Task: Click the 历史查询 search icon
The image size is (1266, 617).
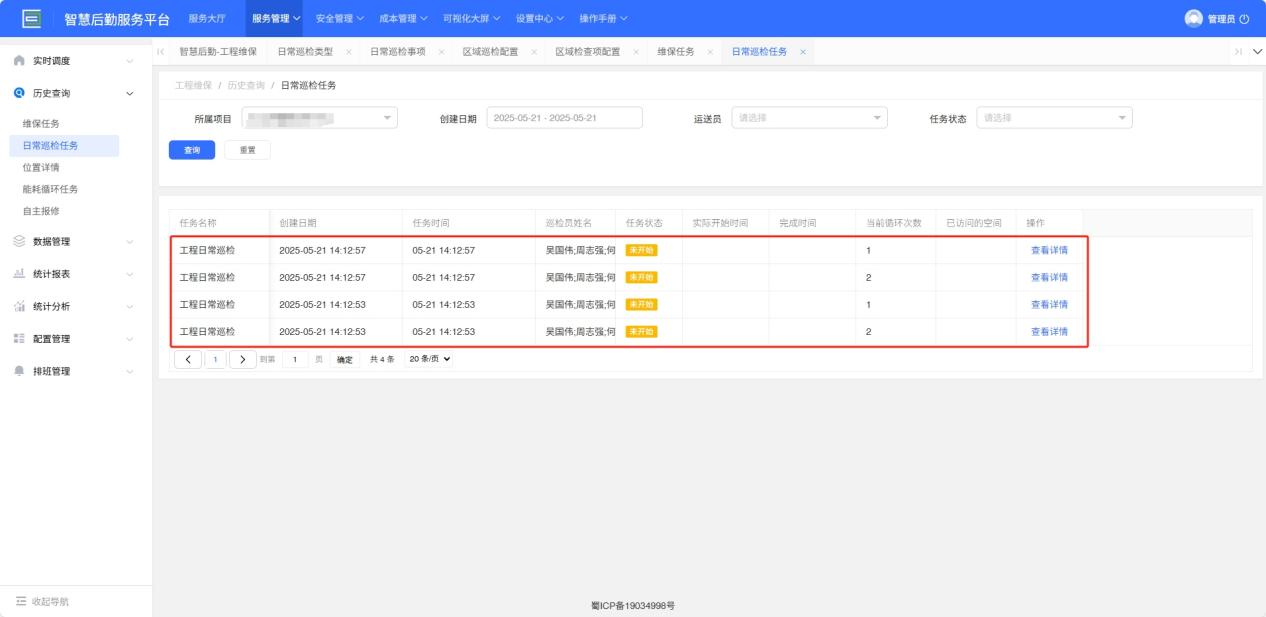Action: point(20,93)
